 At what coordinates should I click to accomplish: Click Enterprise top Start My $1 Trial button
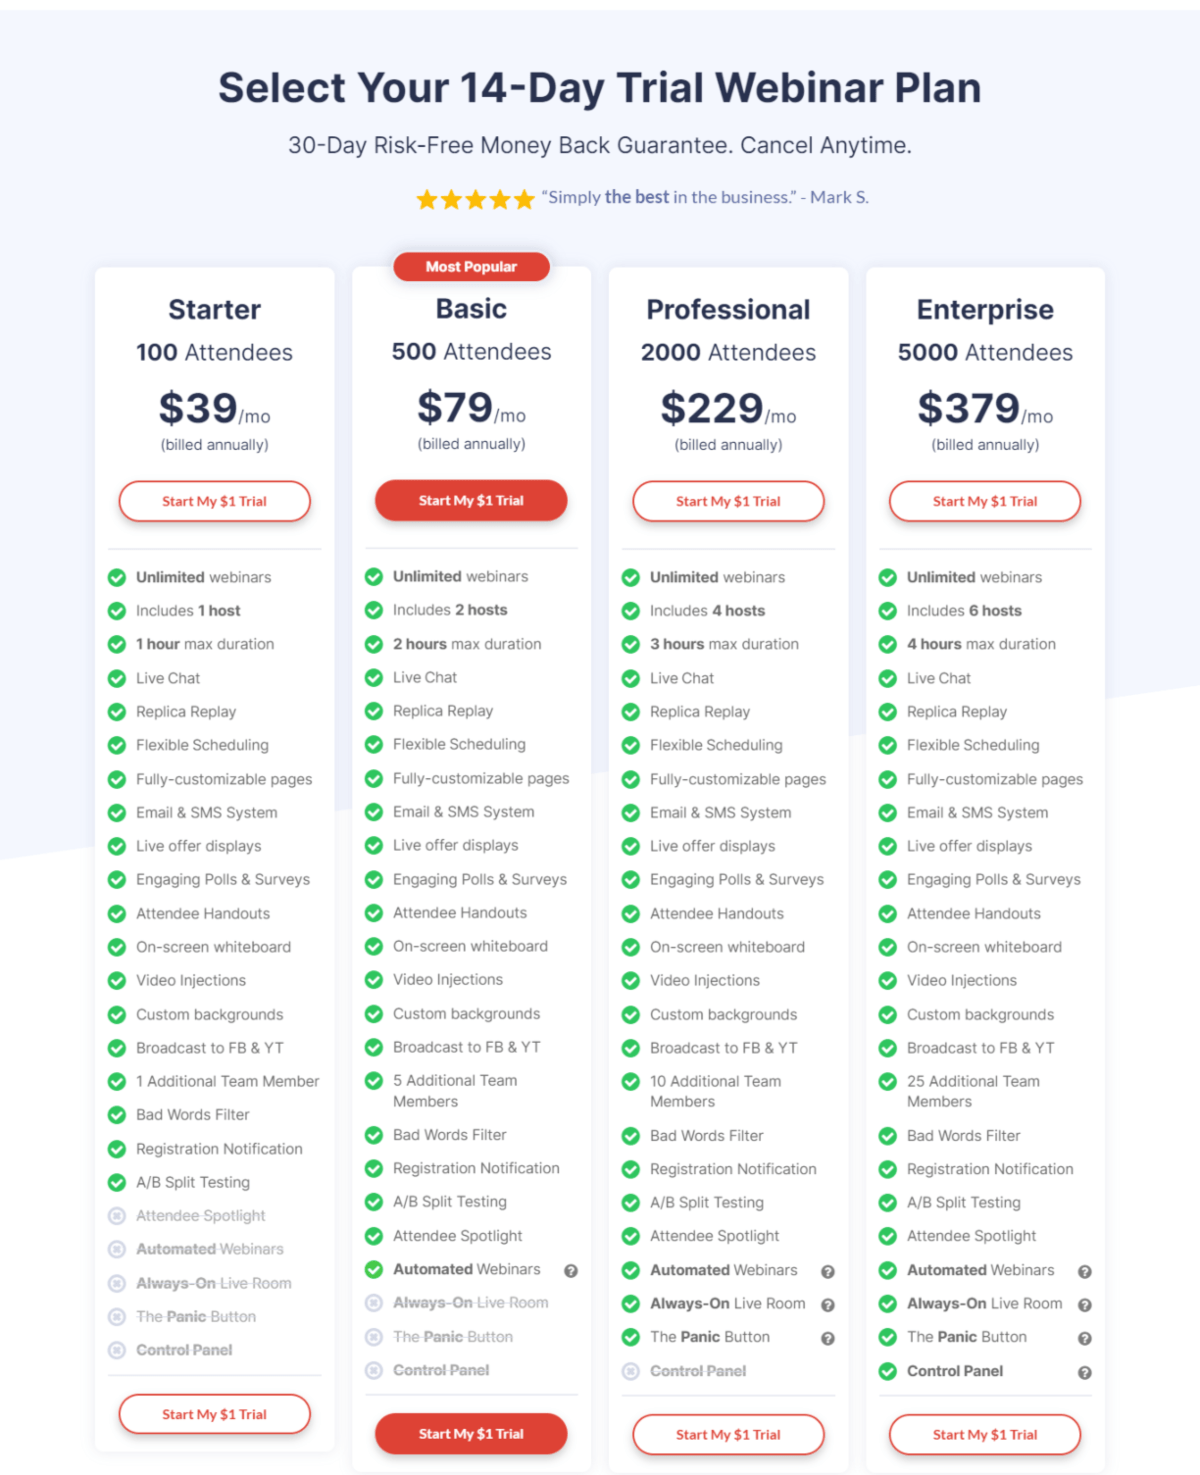point(985,501)
